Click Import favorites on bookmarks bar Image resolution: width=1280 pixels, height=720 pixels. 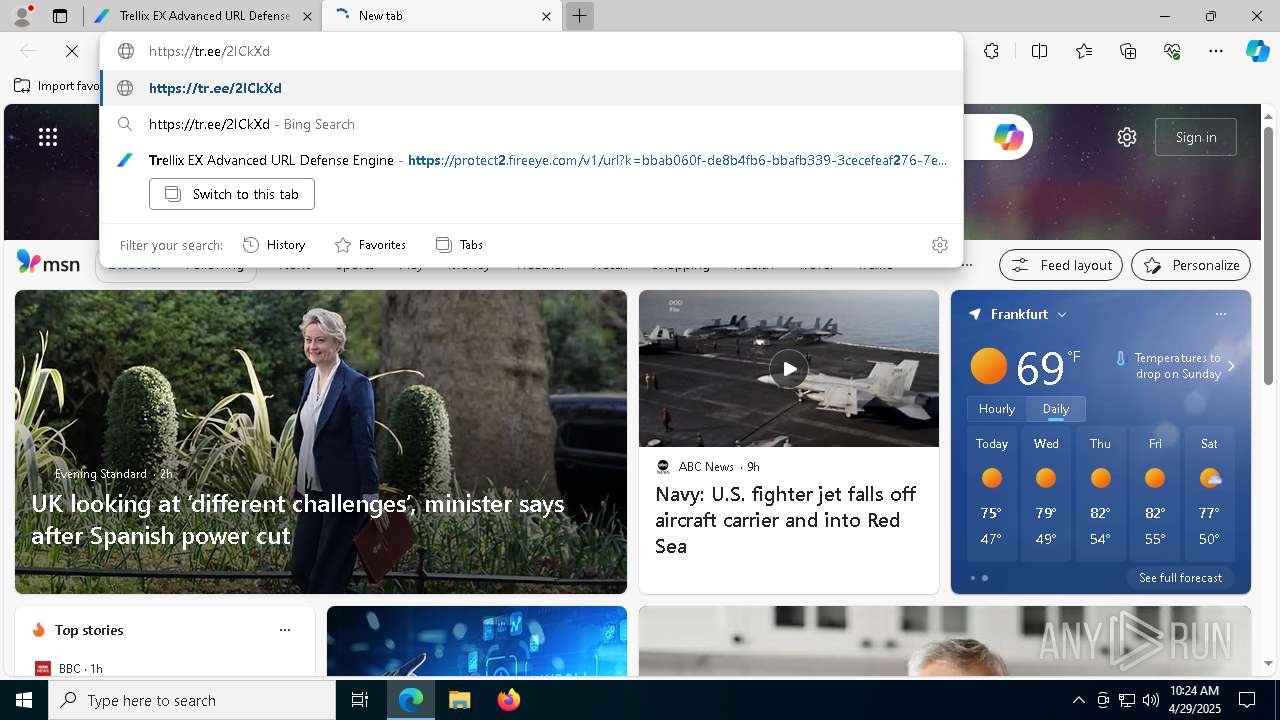pyautogui.click(x=56, y=86)
